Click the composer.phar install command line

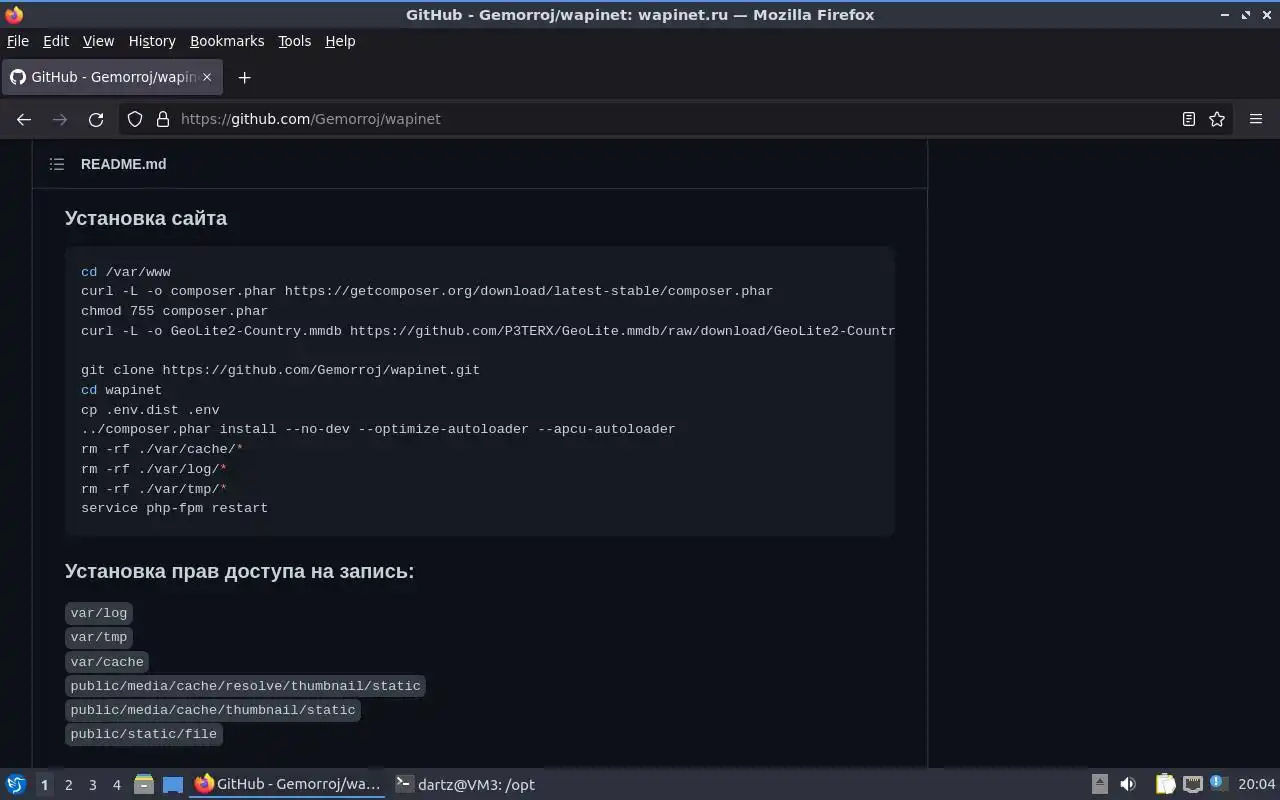[x=378, y=429]
